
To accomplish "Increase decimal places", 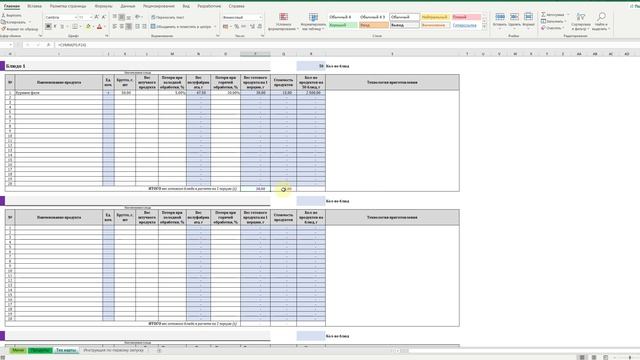I will [x=252, y=27].
